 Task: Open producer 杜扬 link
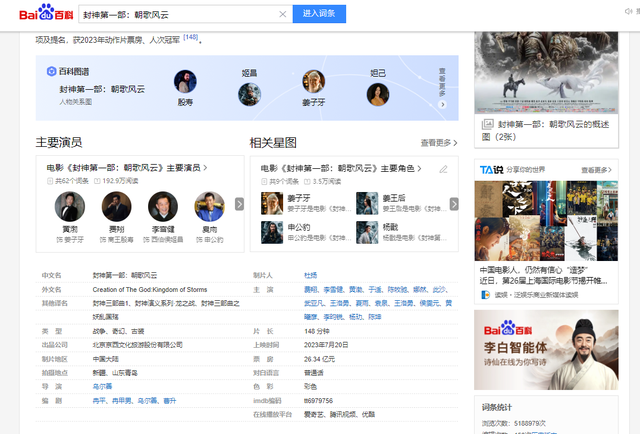click(x=311, y=276)
